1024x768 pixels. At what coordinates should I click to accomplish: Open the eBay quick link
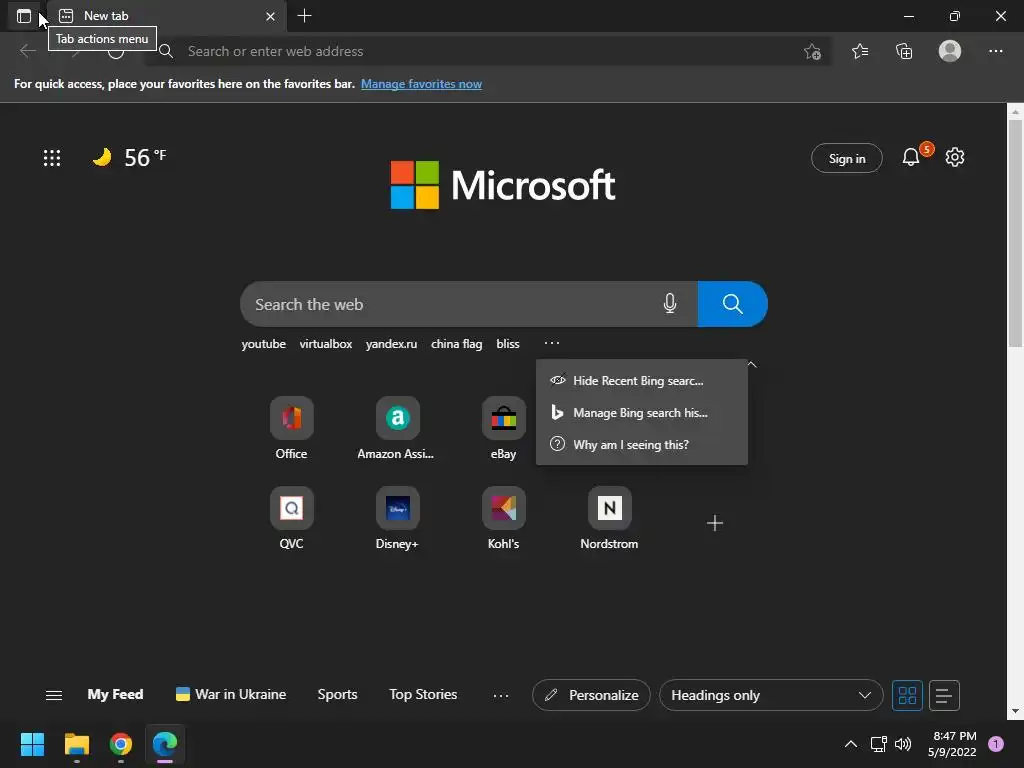click(504, 428)
